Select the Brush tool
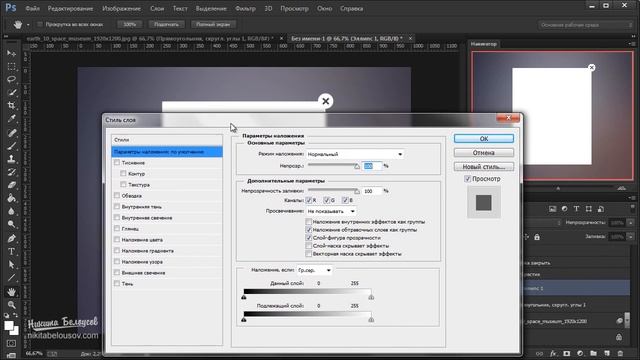Viewport: 640px width, 360px height. tap(11, 146)
